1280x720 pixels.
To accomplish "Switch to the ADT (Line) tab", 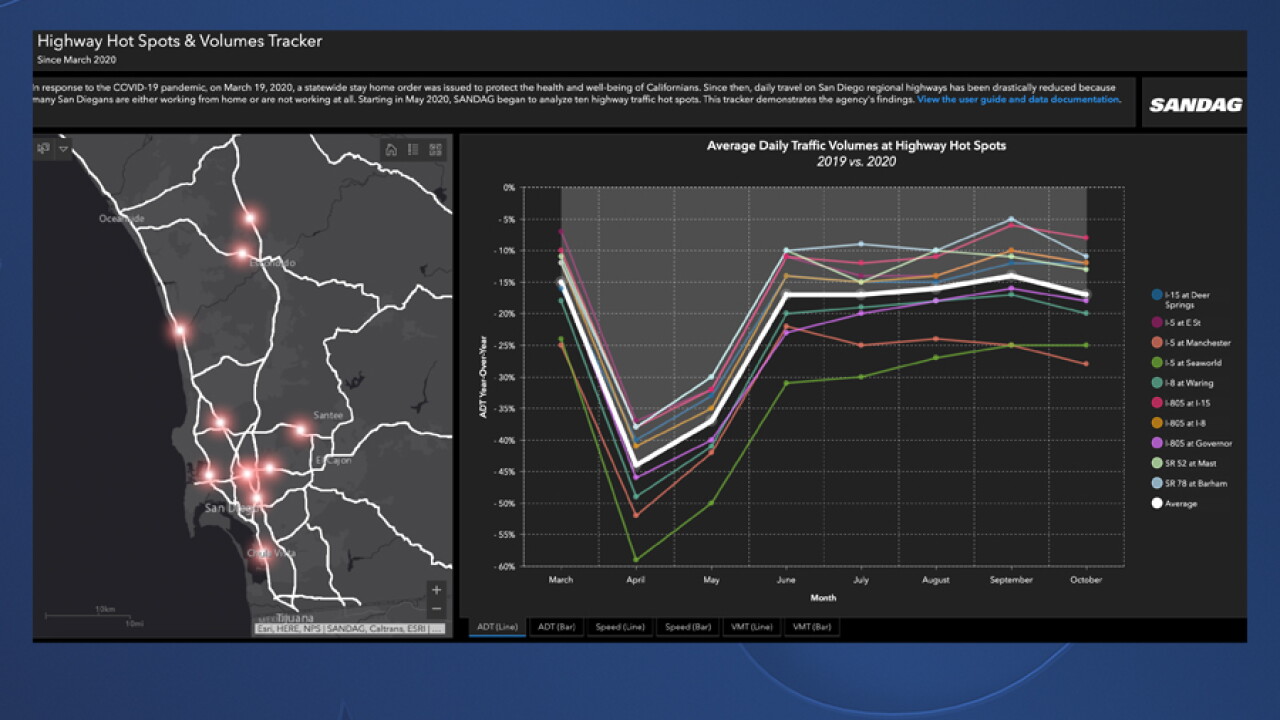I will (497, 627).
